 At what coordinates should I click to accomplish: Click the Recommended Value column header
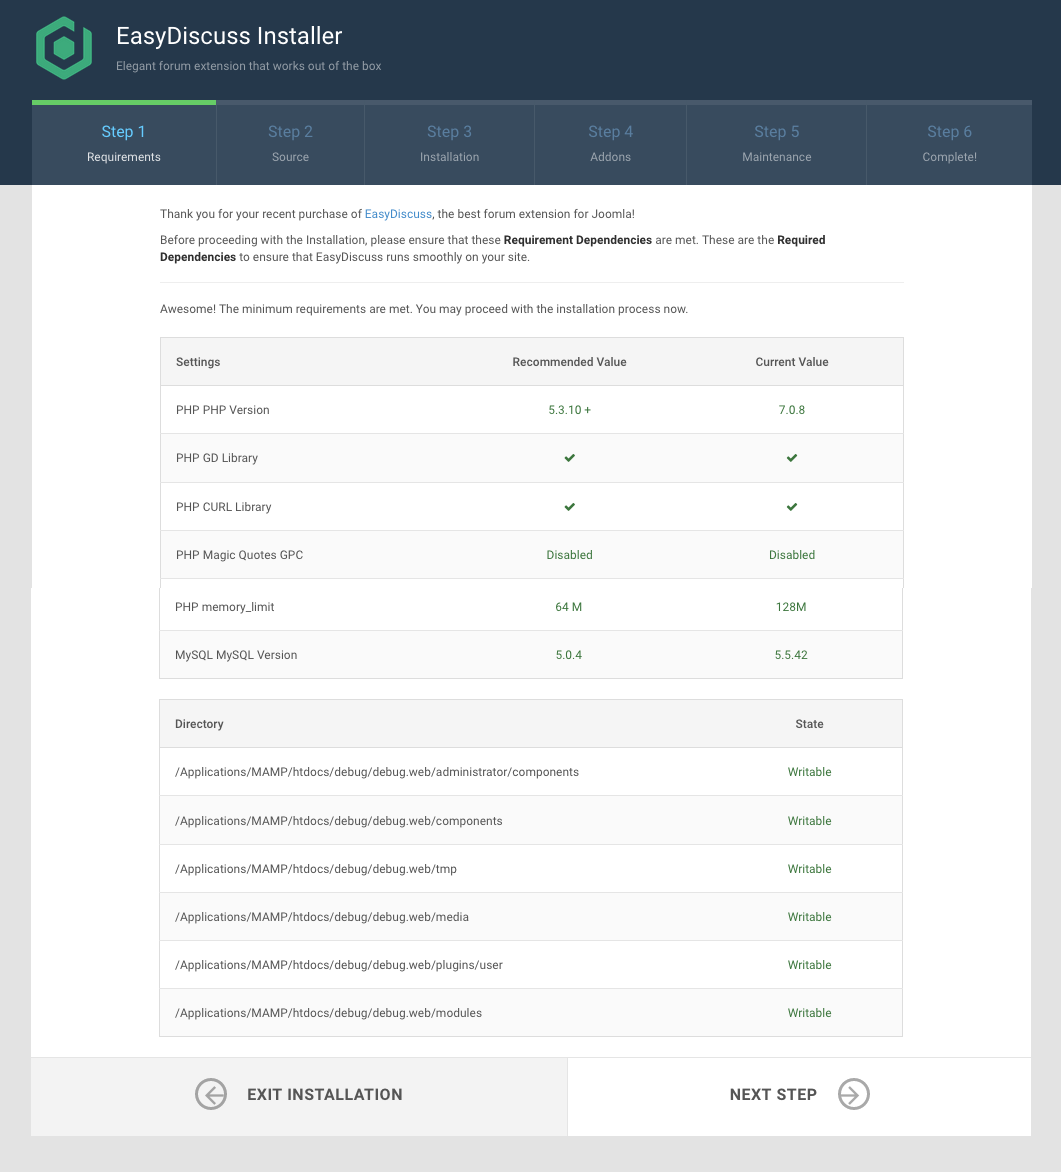pos(569,362)
